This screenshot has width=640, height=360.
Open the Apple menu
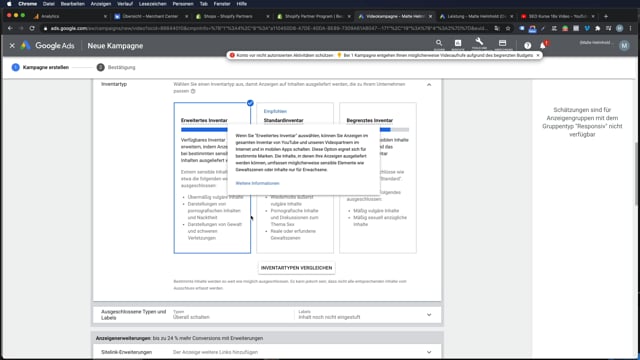[9, 4]
